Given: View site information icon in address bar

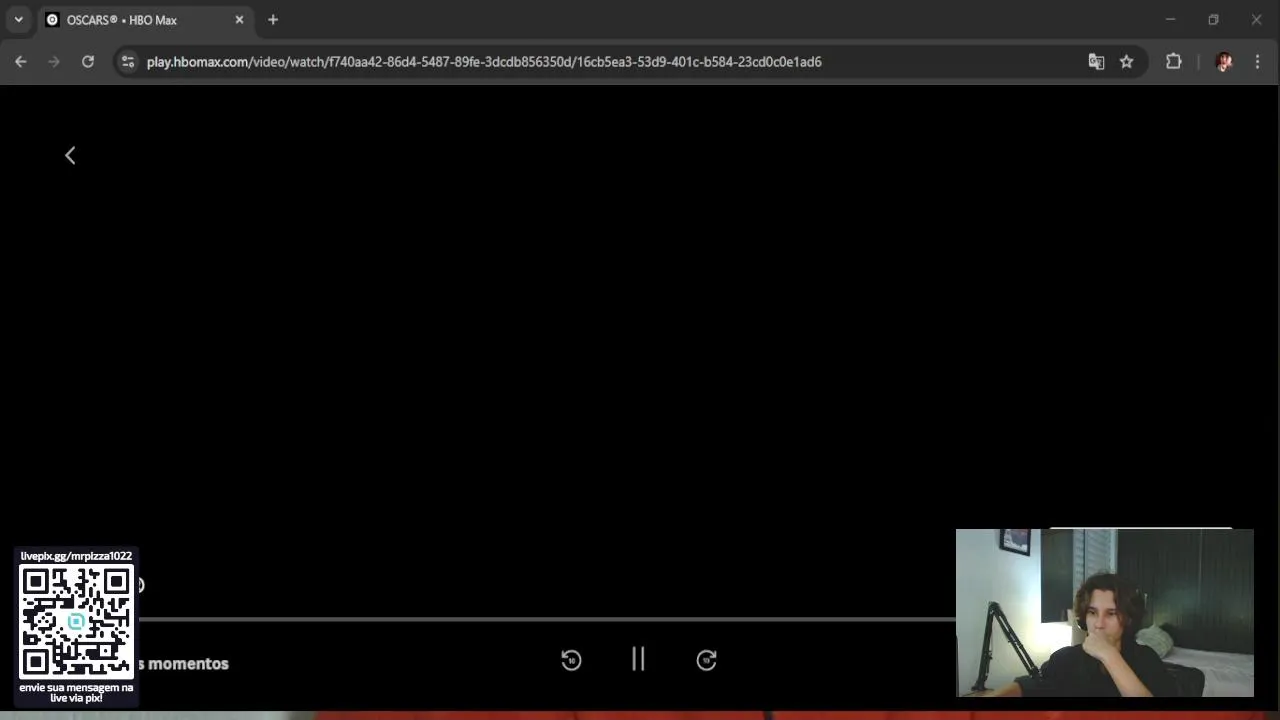Looking at the screenshot, I should coord(127,62).
